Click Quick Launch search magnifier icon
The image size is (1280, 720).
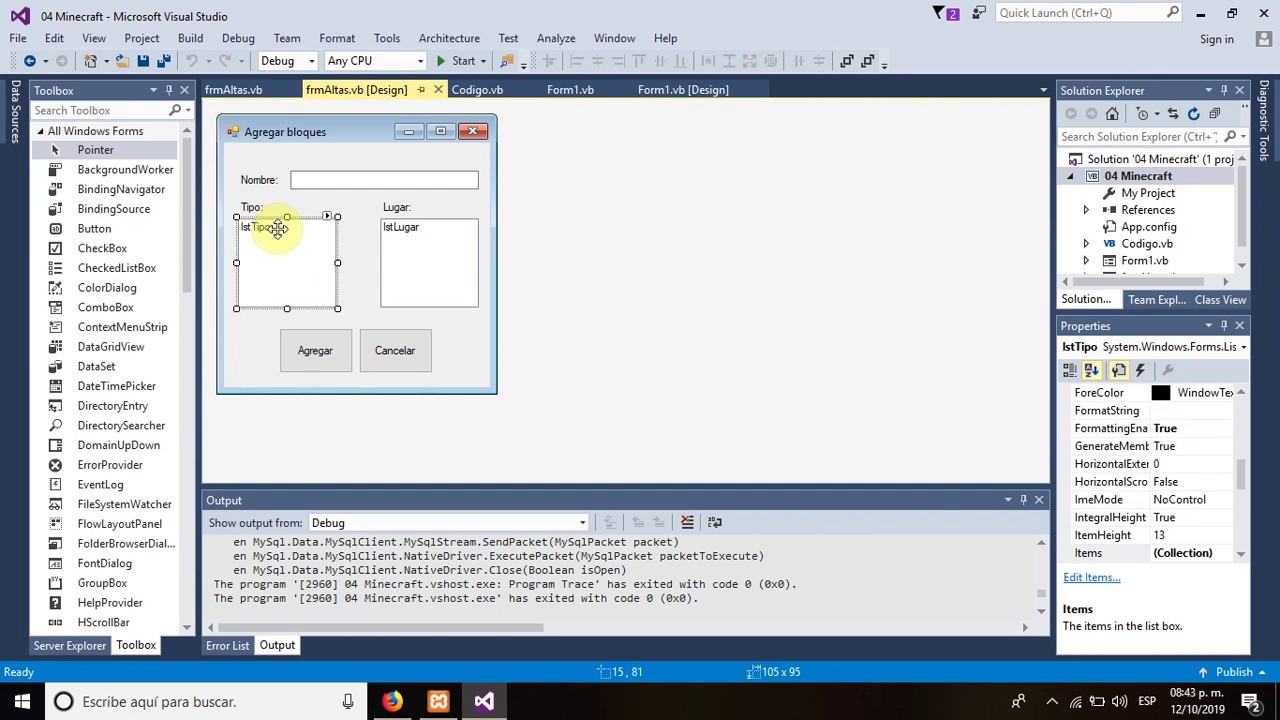1173,13
